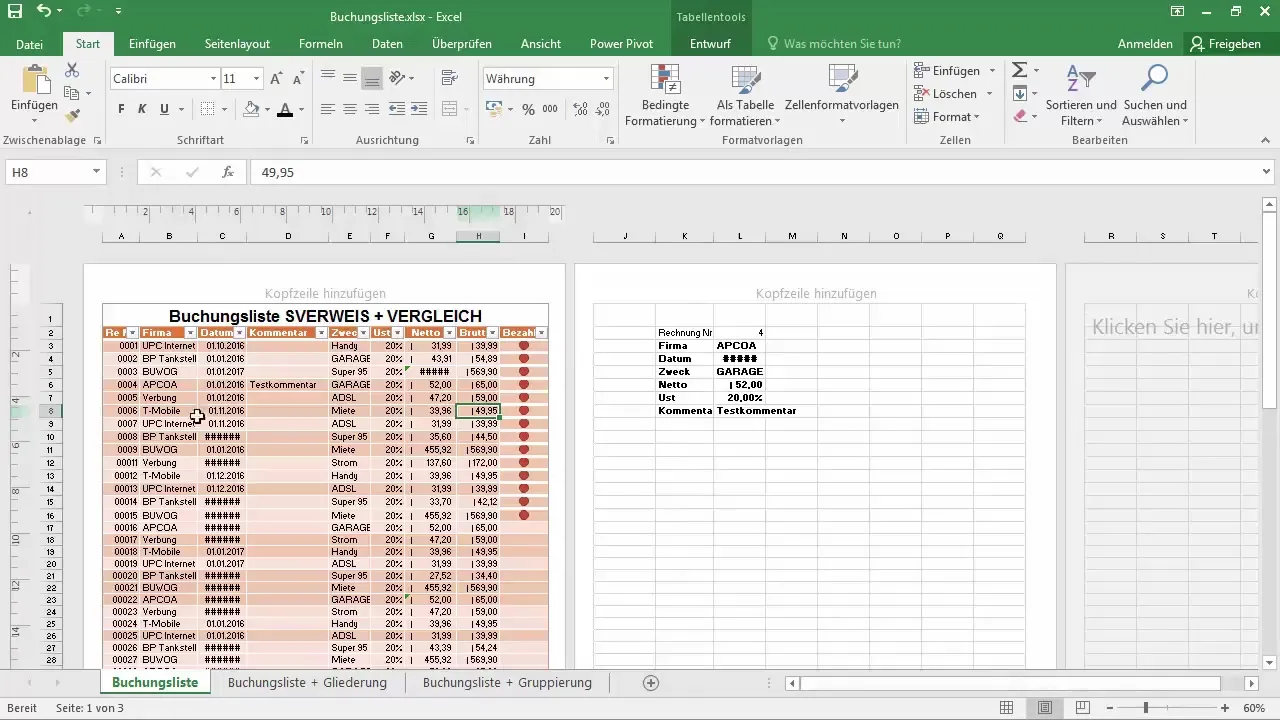This screenshot has width=1280, height=720.
Task: Click Kopfzeile hinzufügen on the first page
Action: pyautogui.click(x=325, y=293)
